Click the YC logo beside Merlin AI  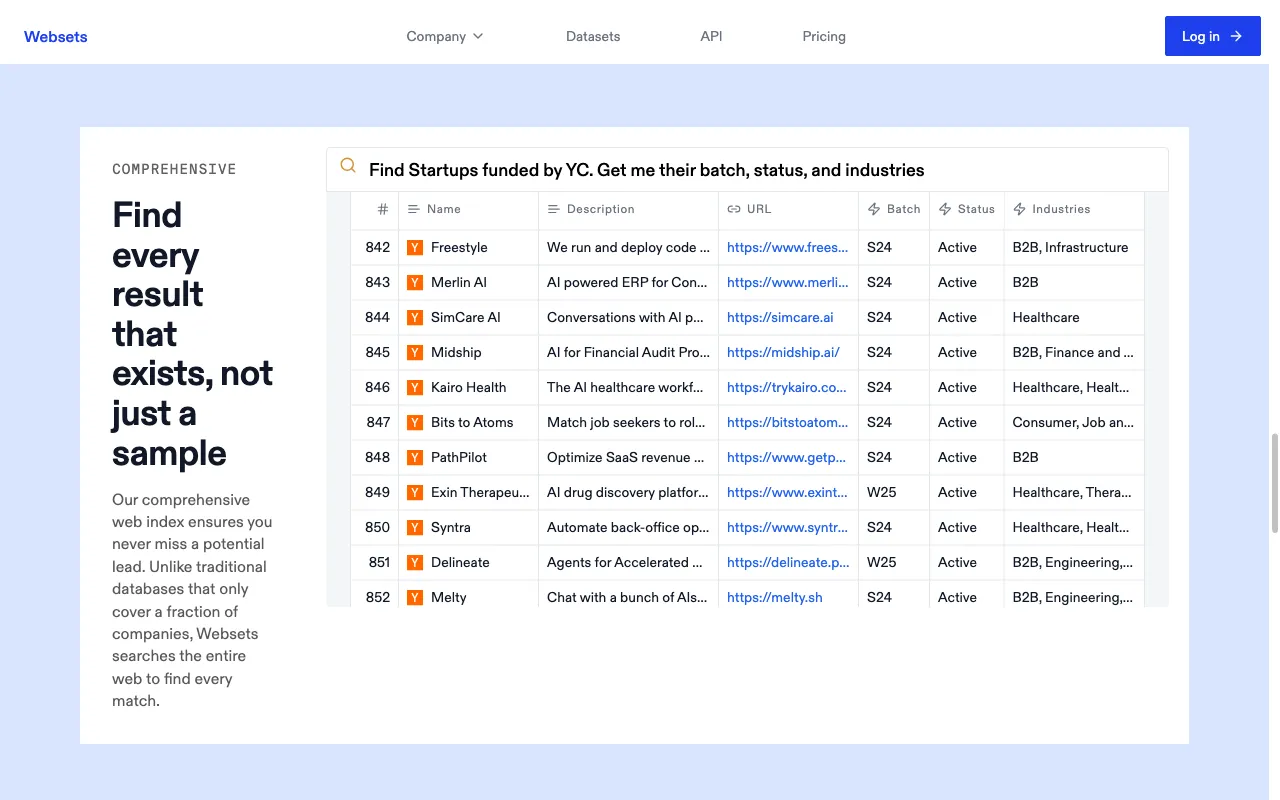[x=415, y=282]
